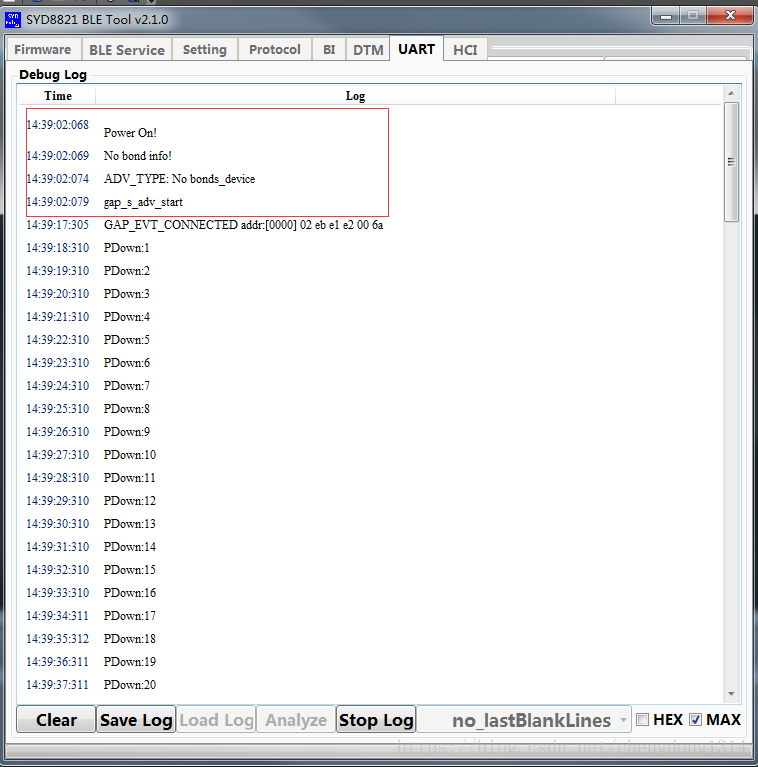758x767 pixels.
Task: Click the Log column header
Action: (x=356, y=96)
